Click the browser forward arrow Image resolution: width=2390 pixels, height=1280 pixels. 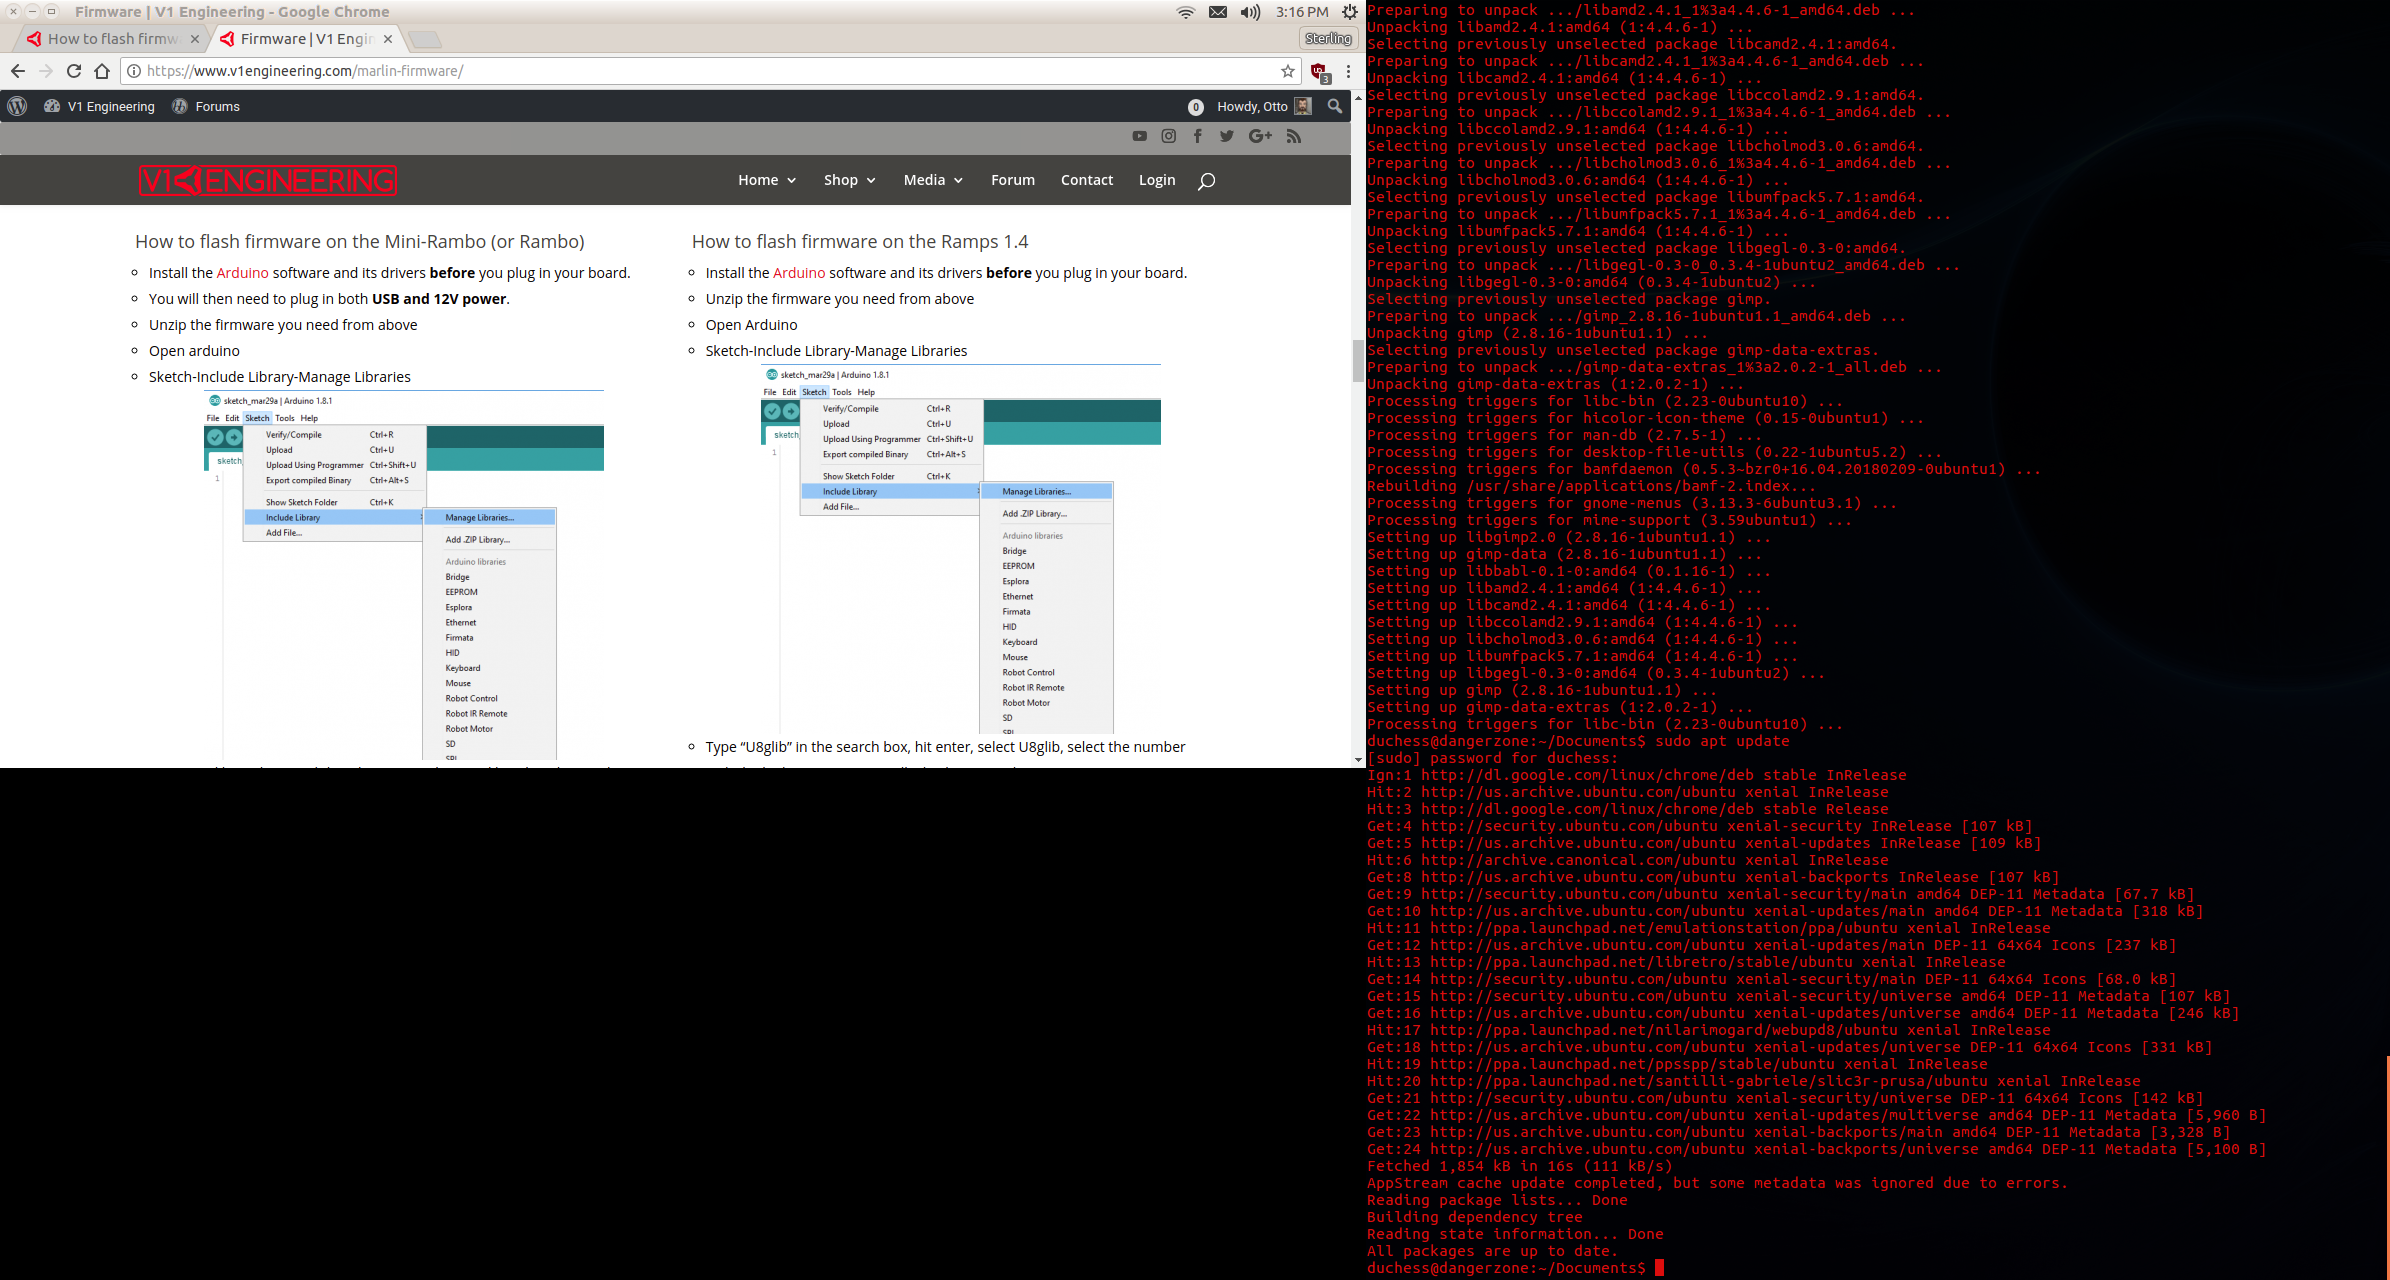(x=45, y=71)
